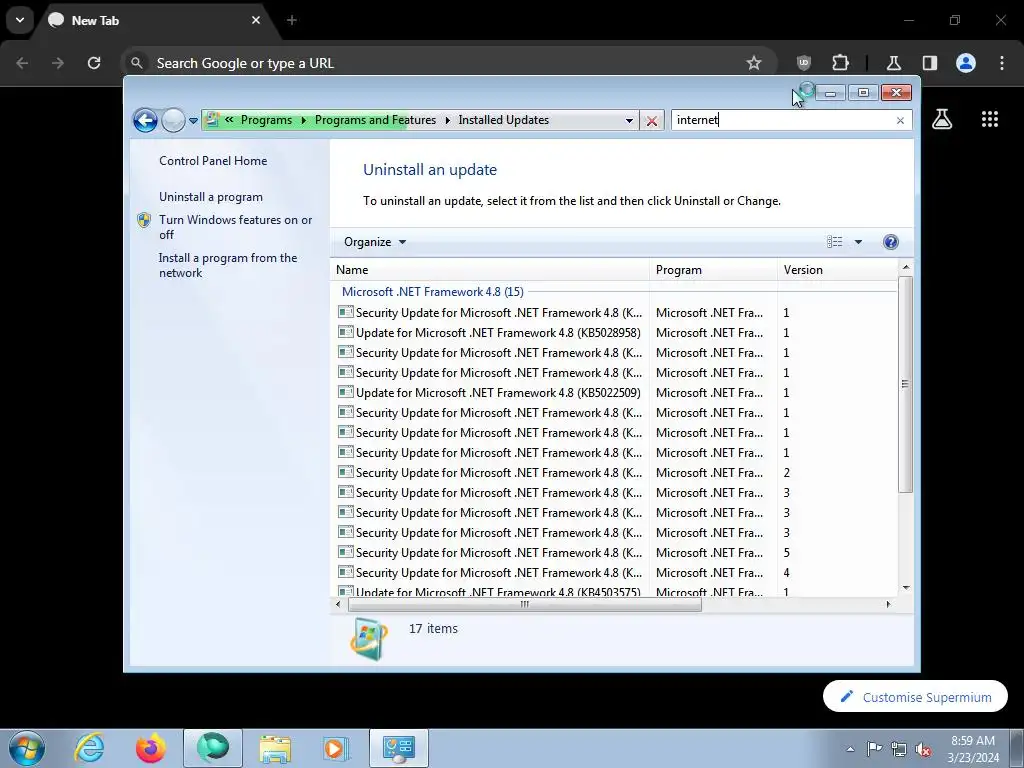The image size is (1024, 768).
Task: Open Control Panel Home
Action: pos(213,161)
